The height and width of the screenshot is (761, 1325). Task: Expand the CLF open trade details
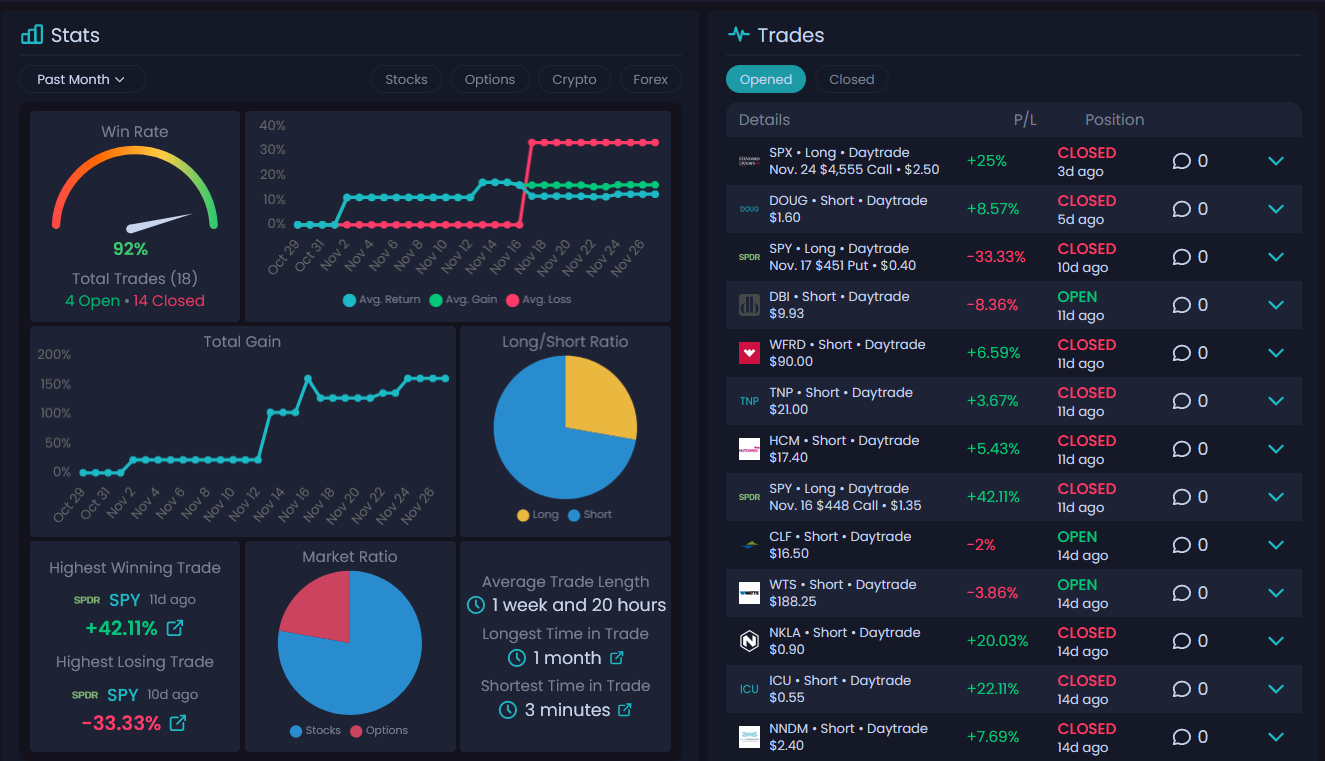pos(1276,545)
